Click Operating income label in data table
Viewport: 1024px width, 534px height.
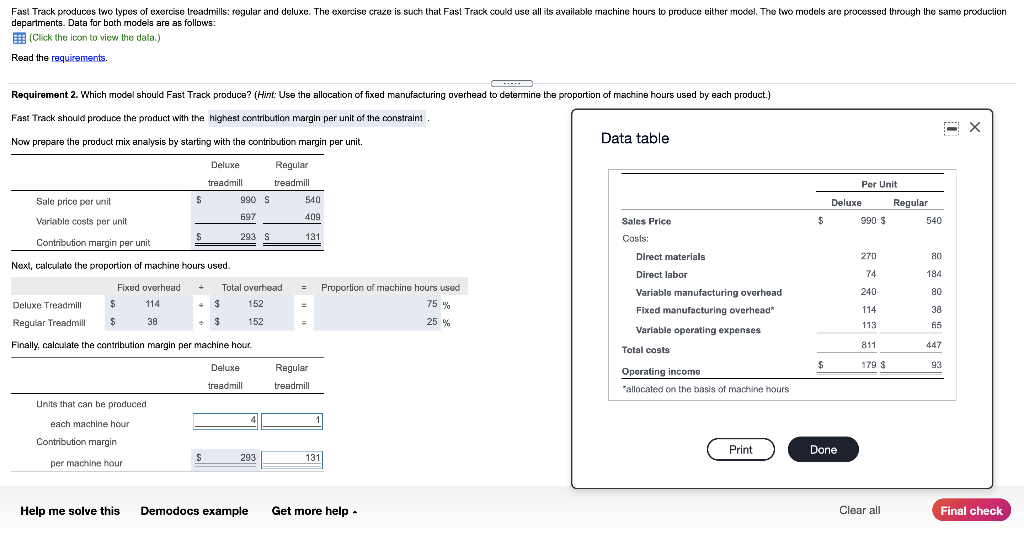(661, 371)
